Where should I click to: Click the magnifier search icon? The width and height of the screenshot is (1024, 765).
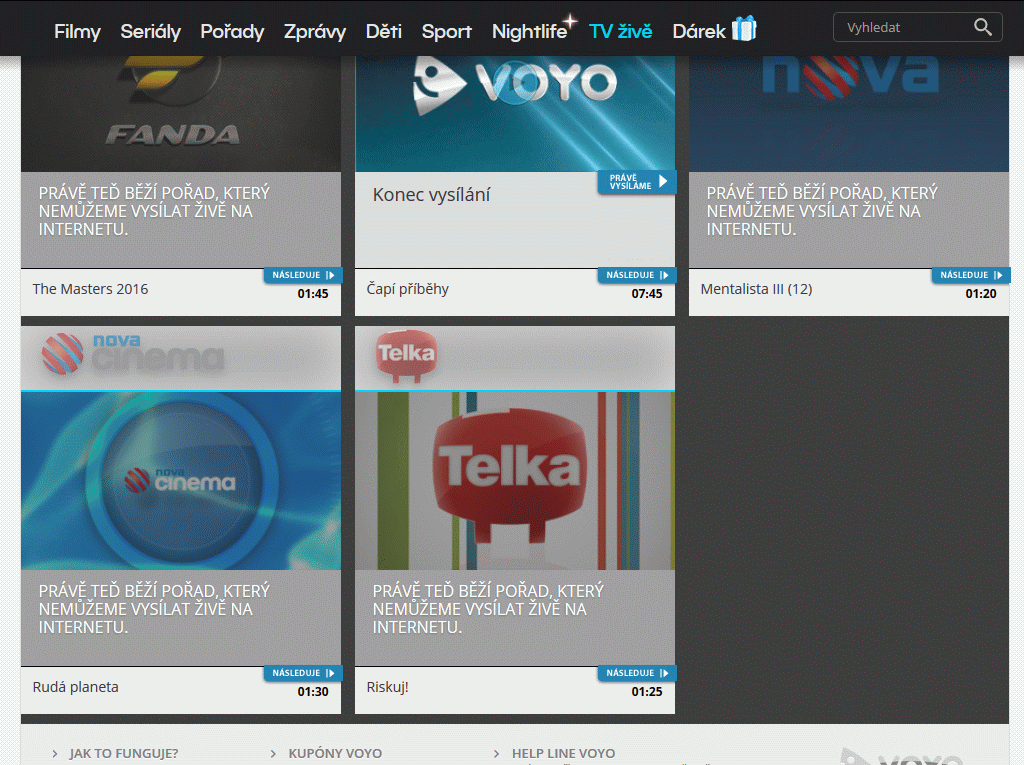(x=983, y=27)
